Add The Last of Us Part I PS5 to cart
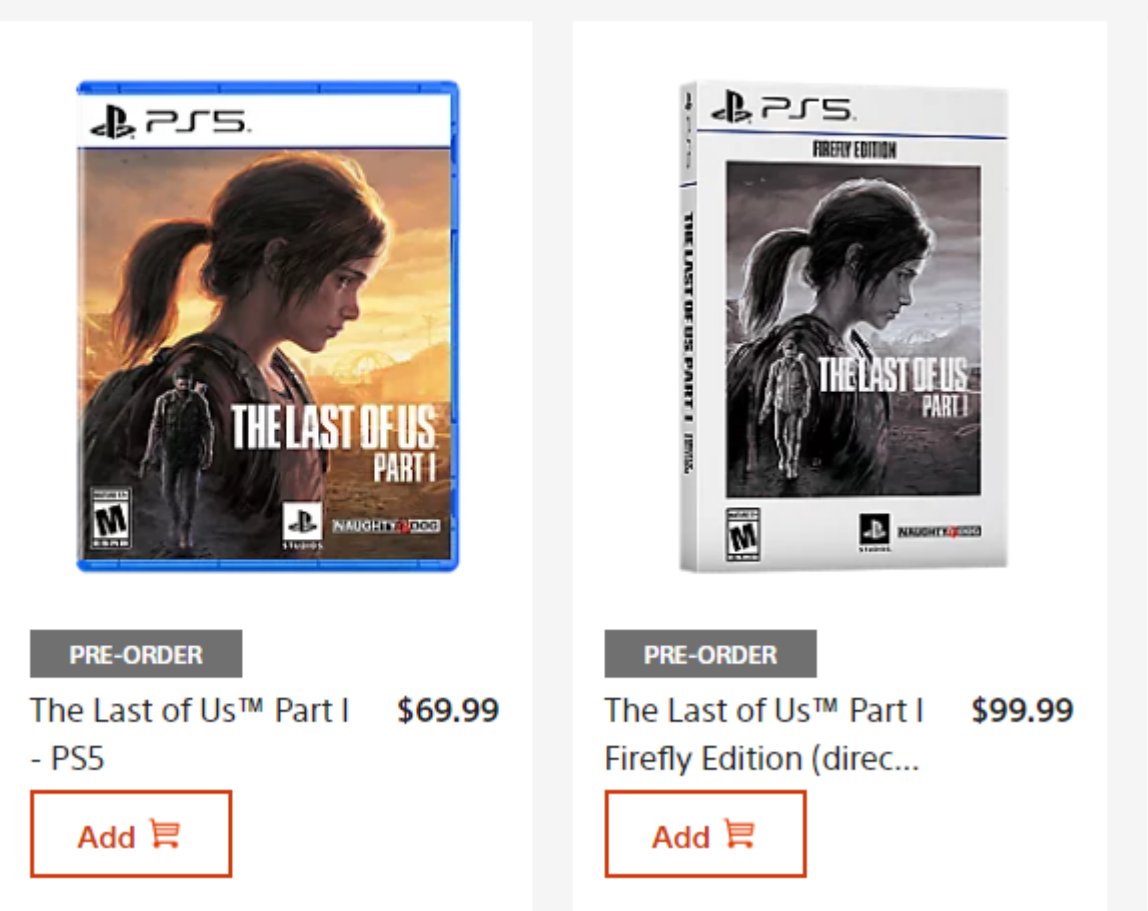 130,834
